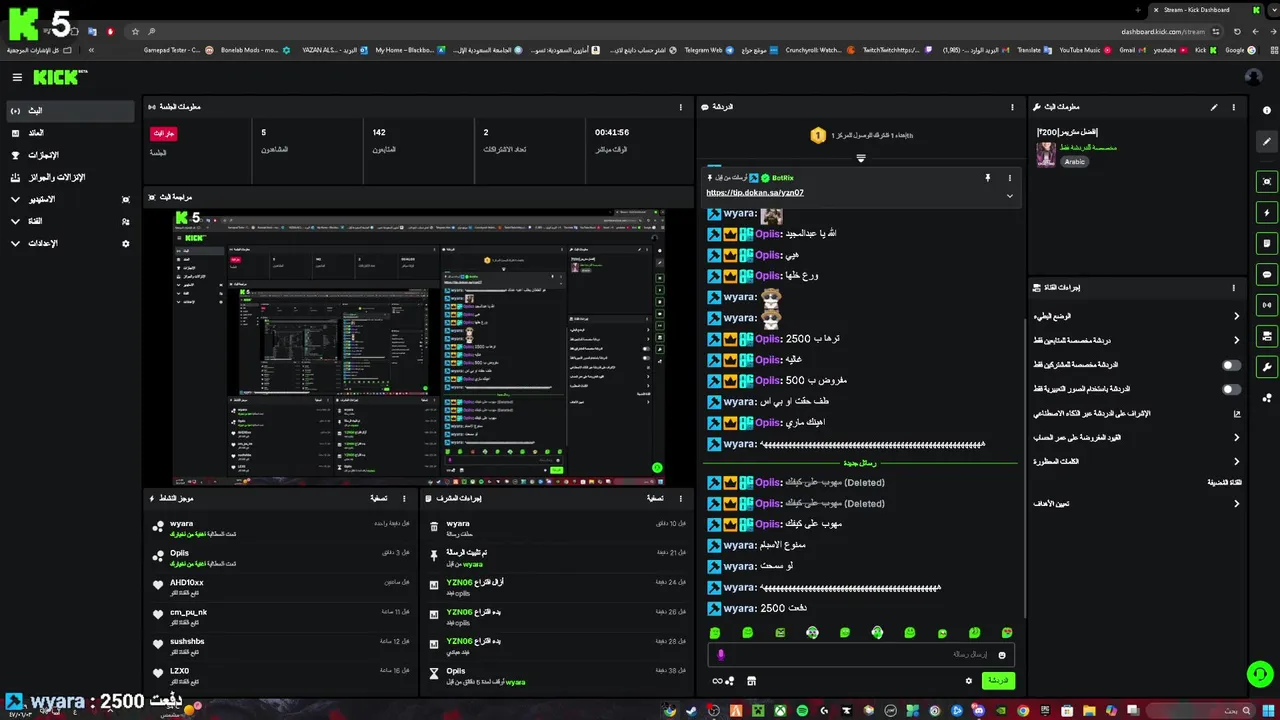Screen dimensions: 1280x720
Task: Click the chat collapse arrow under leaderboard
Action: [x=861, y=158]
